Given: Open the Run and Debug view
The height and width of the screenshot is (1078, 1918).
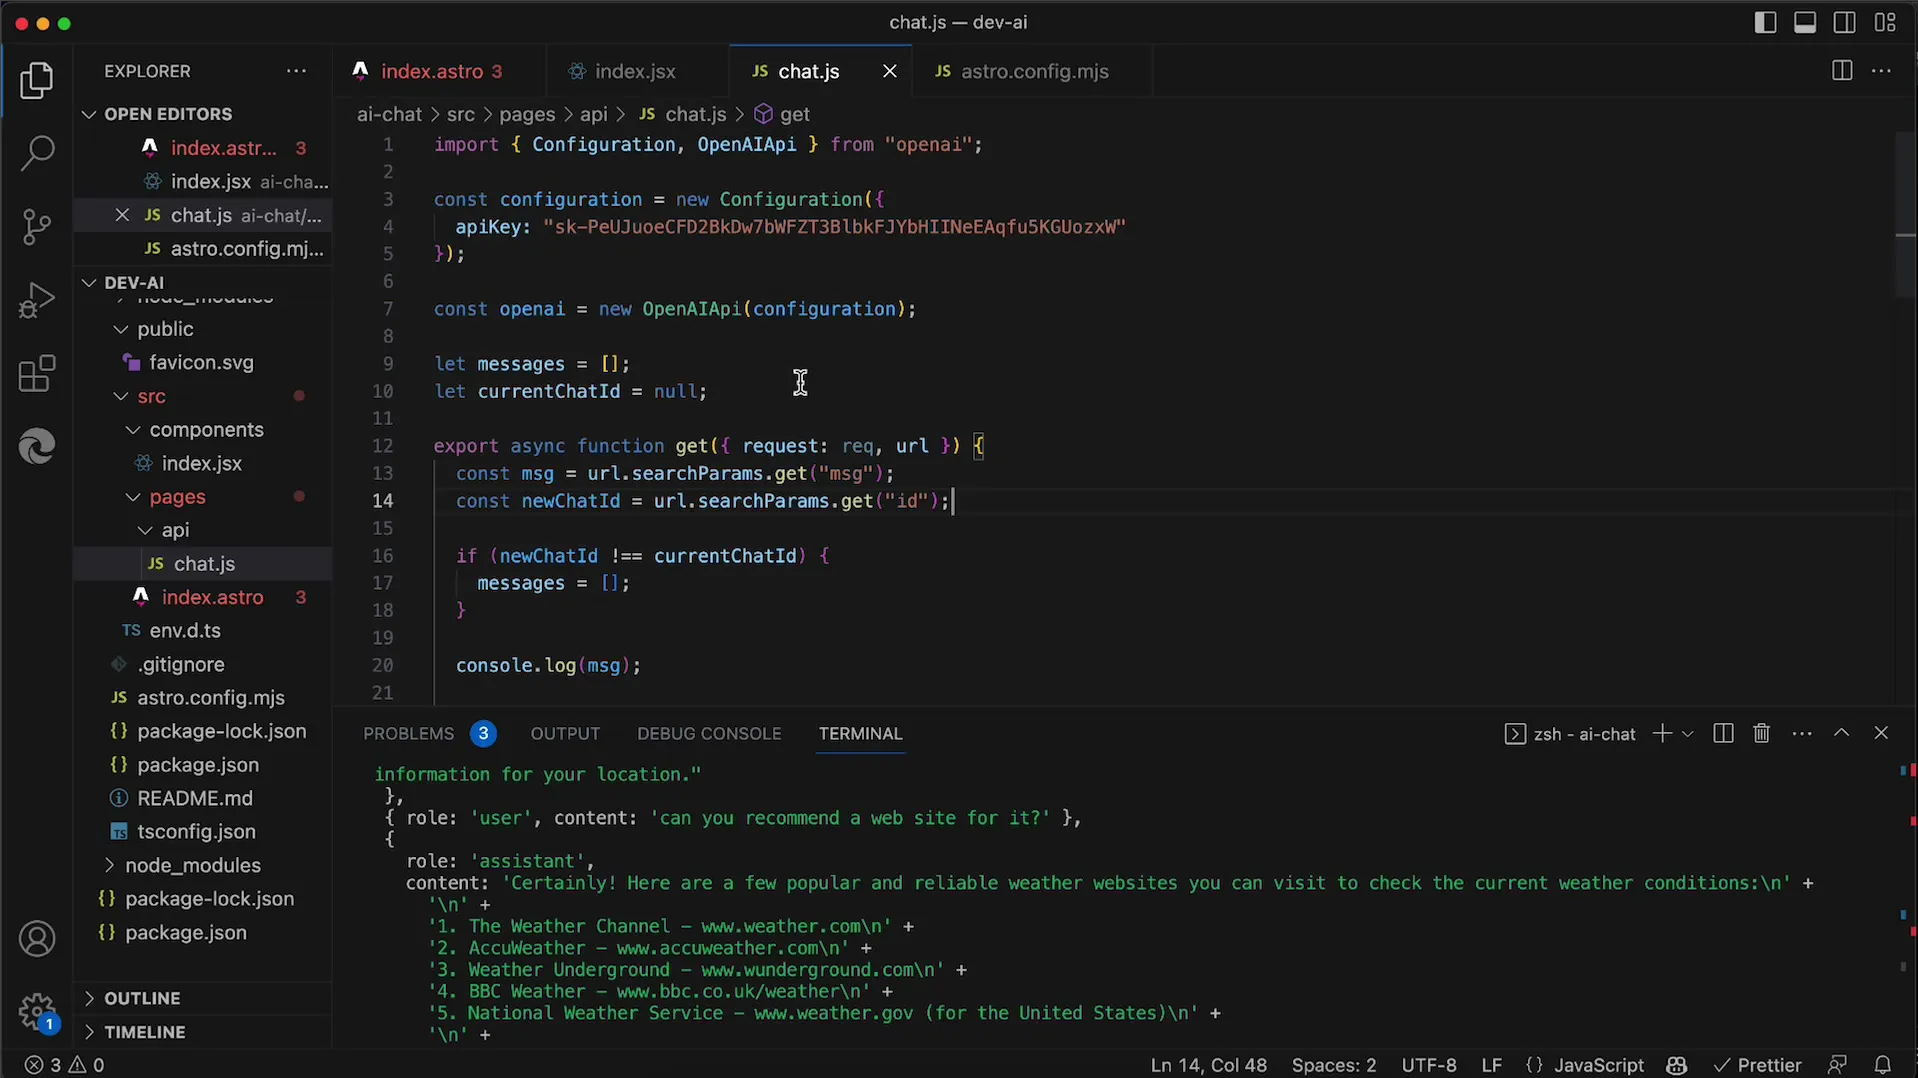Looking at the screenshot, I should coord(37,300).
